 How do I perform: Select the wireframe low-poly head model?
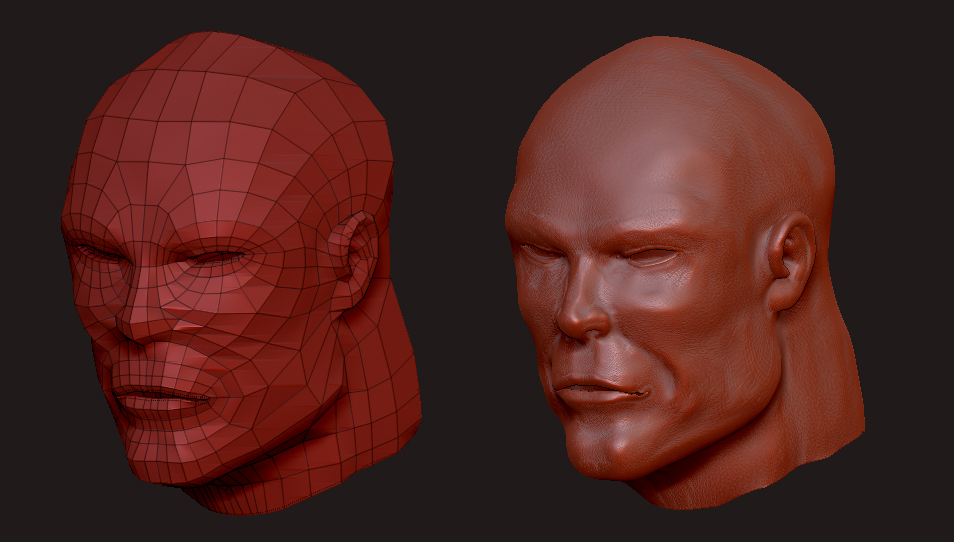[240, 274]
